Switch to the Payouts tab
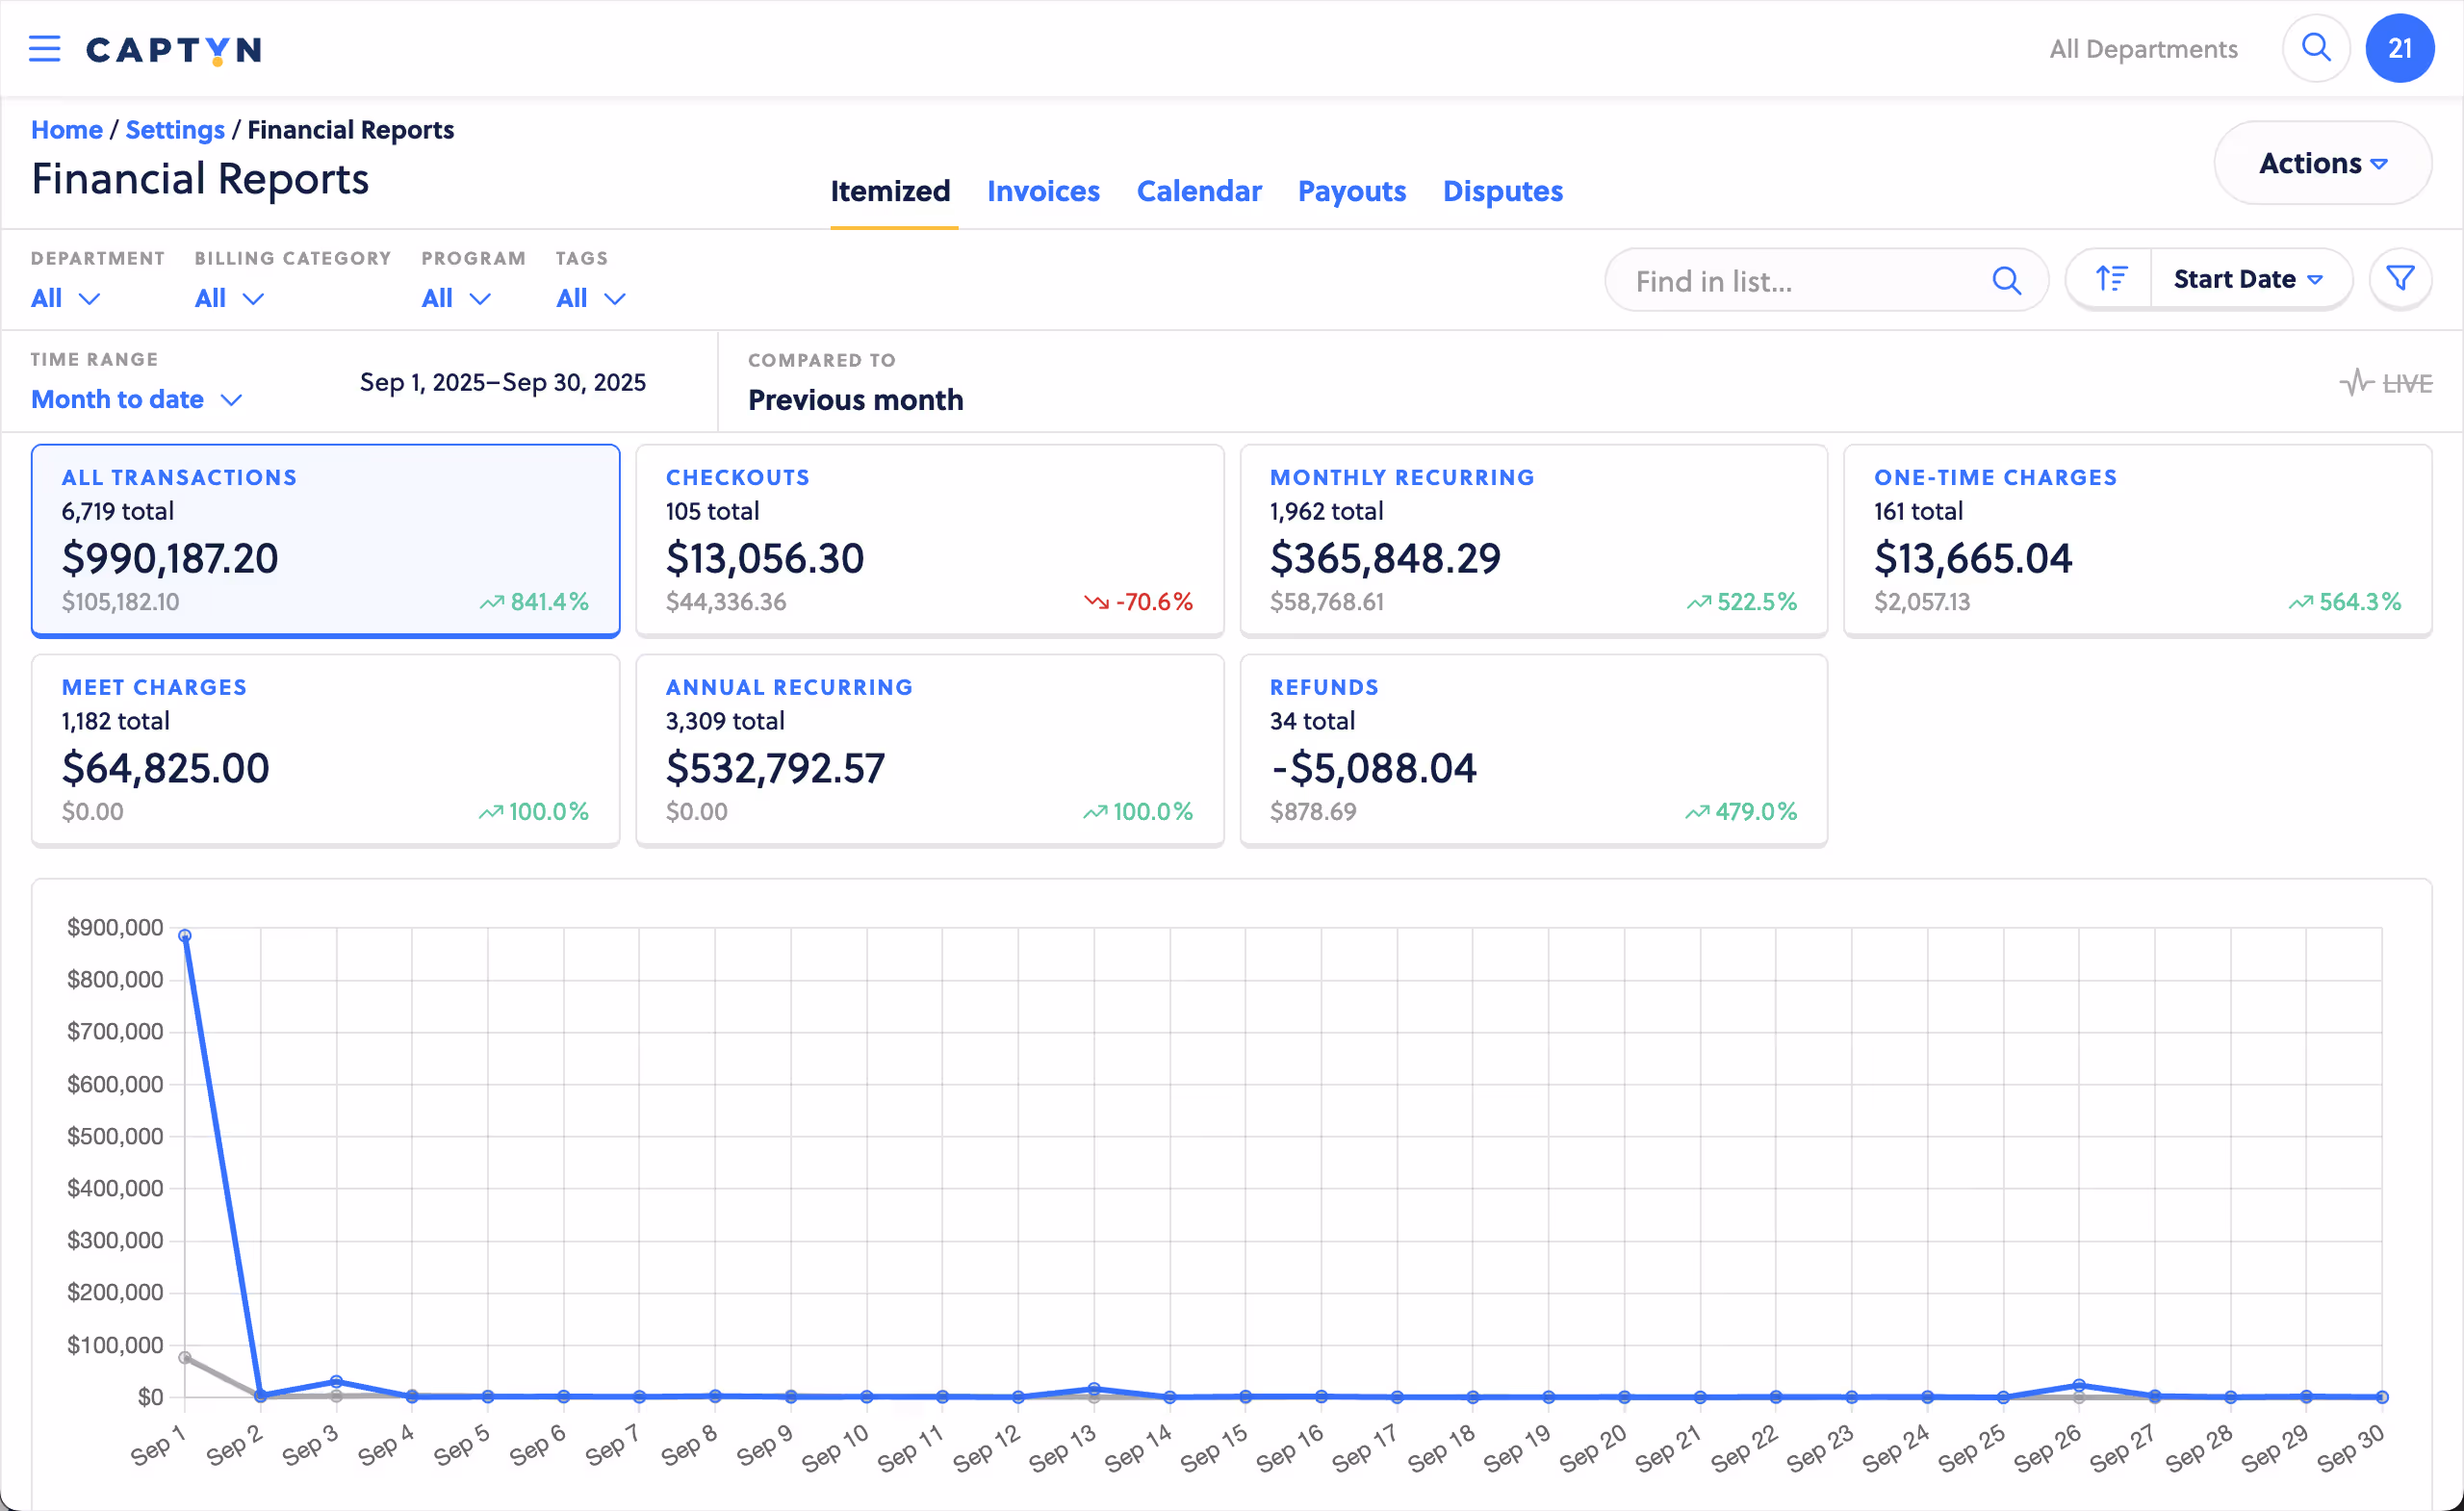 pyautogui.click(x=1351, y=191)
